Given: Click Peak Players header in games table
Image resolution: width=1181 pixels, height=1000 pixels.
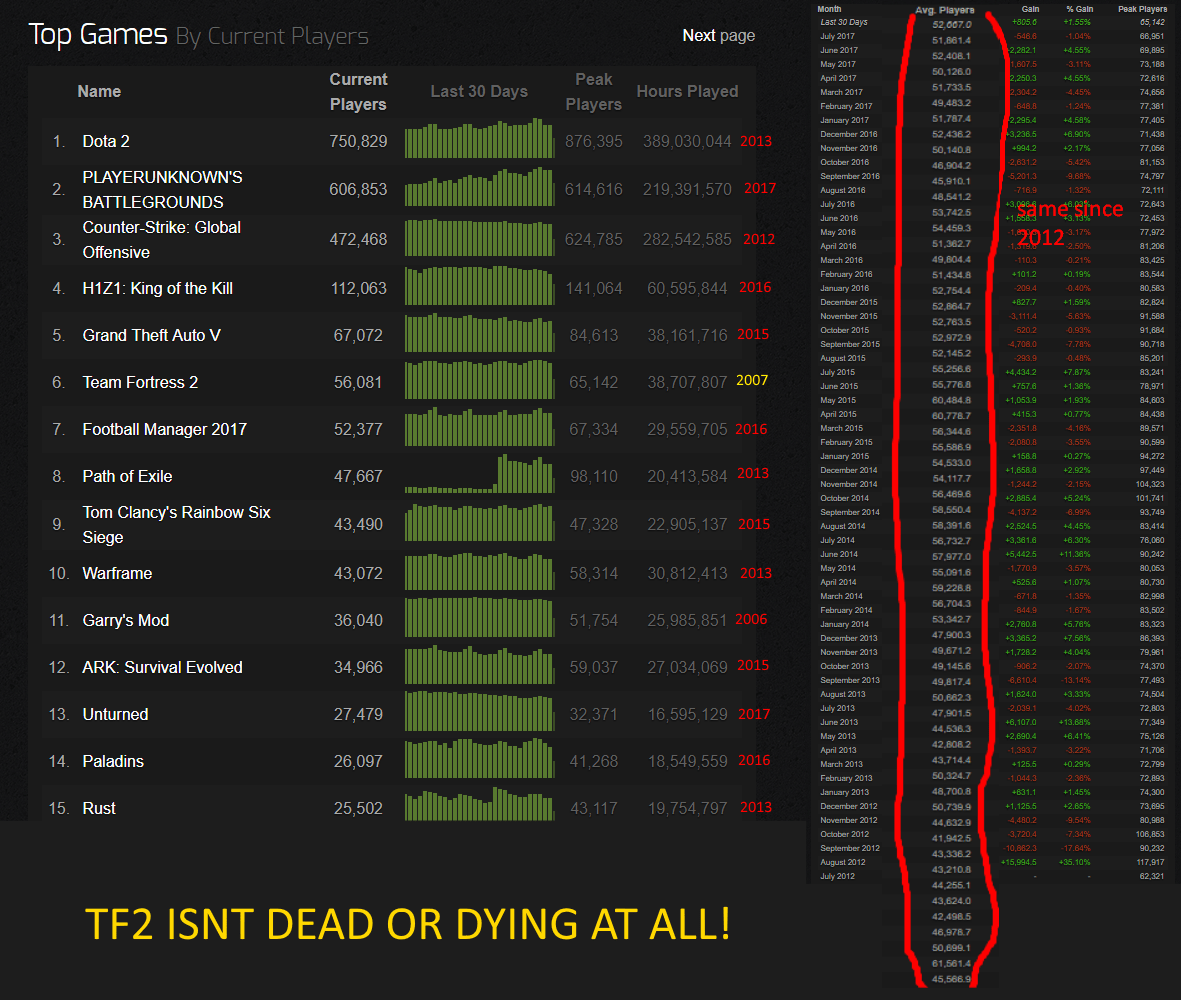Looking at the screenshot, I should 594,92.
